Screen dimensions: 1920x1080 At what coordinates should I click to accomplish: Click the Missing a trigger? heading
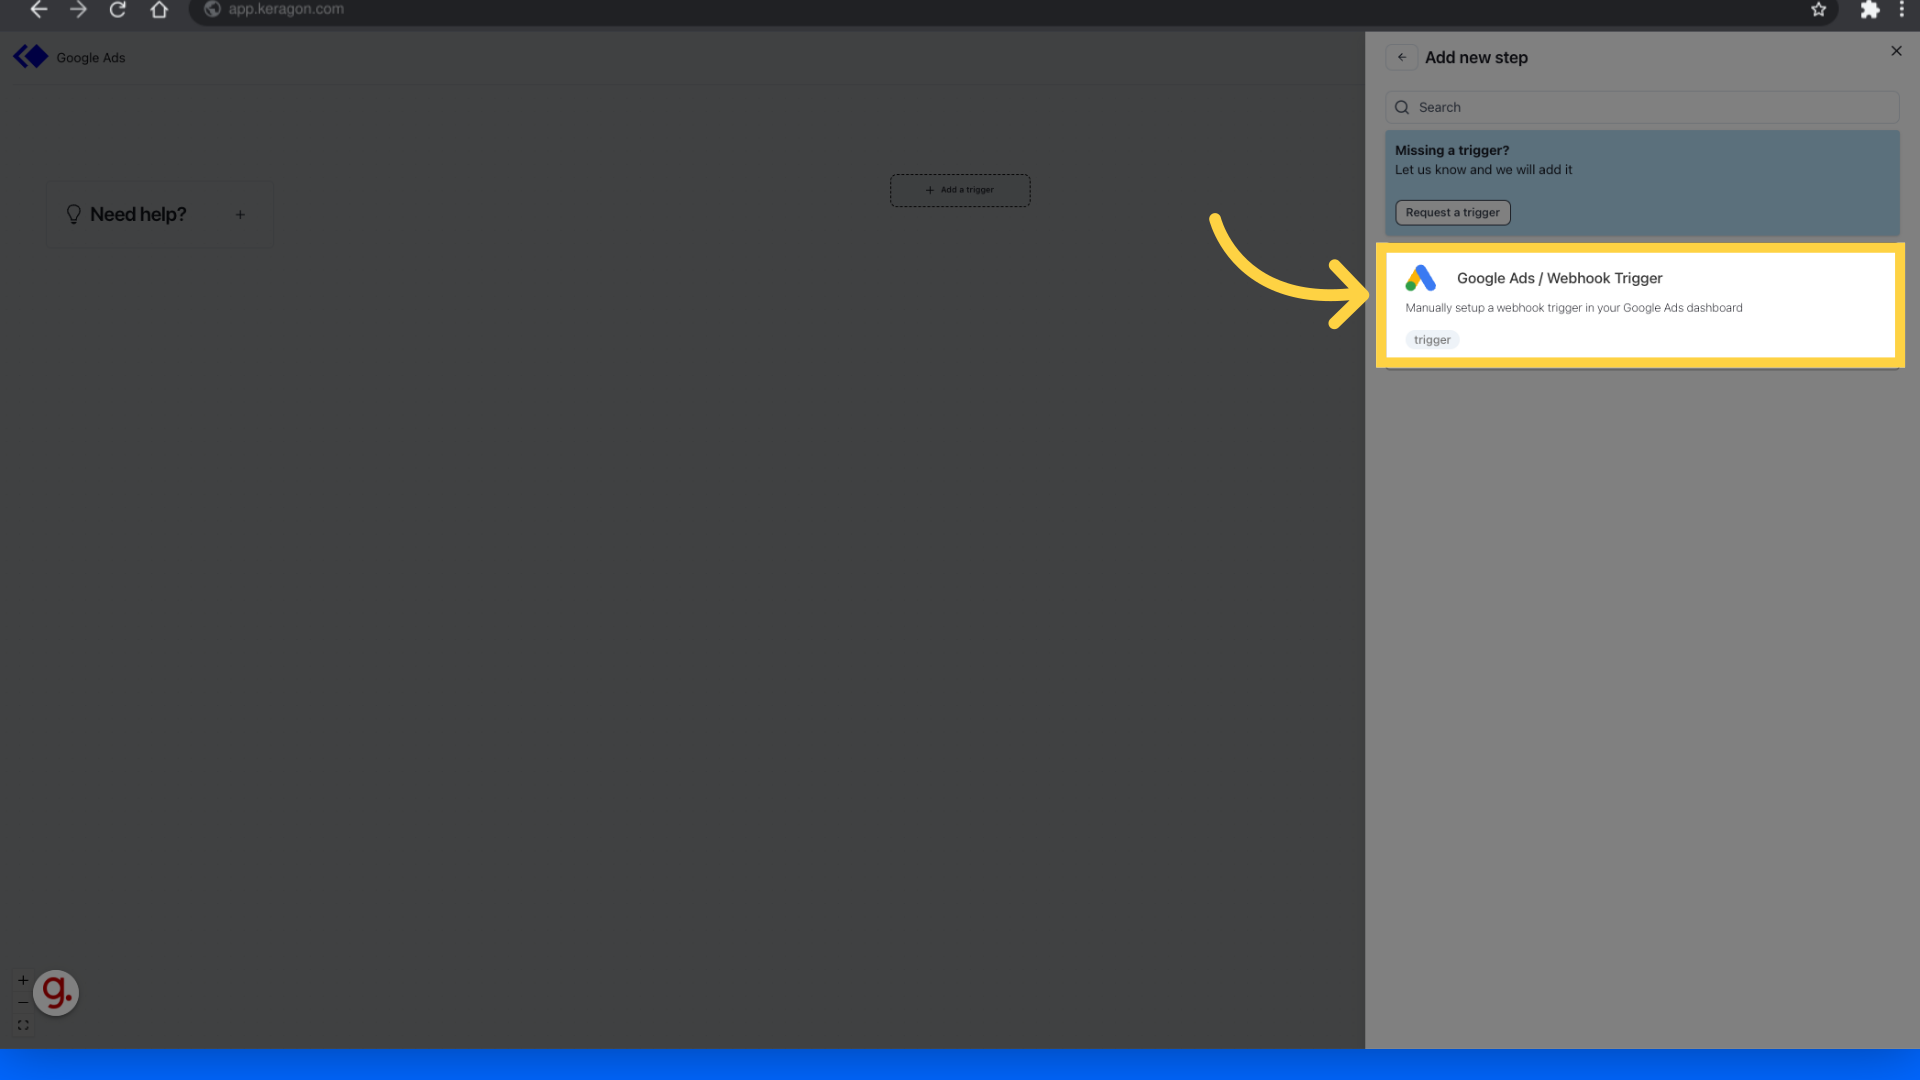1452,151
